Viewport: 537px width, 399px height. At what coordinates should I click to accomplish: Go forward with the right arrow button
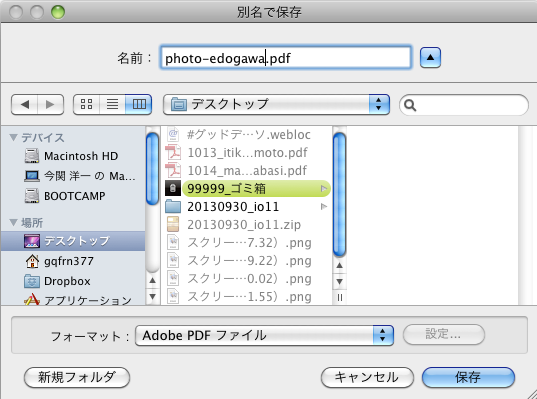click(50, 104)
